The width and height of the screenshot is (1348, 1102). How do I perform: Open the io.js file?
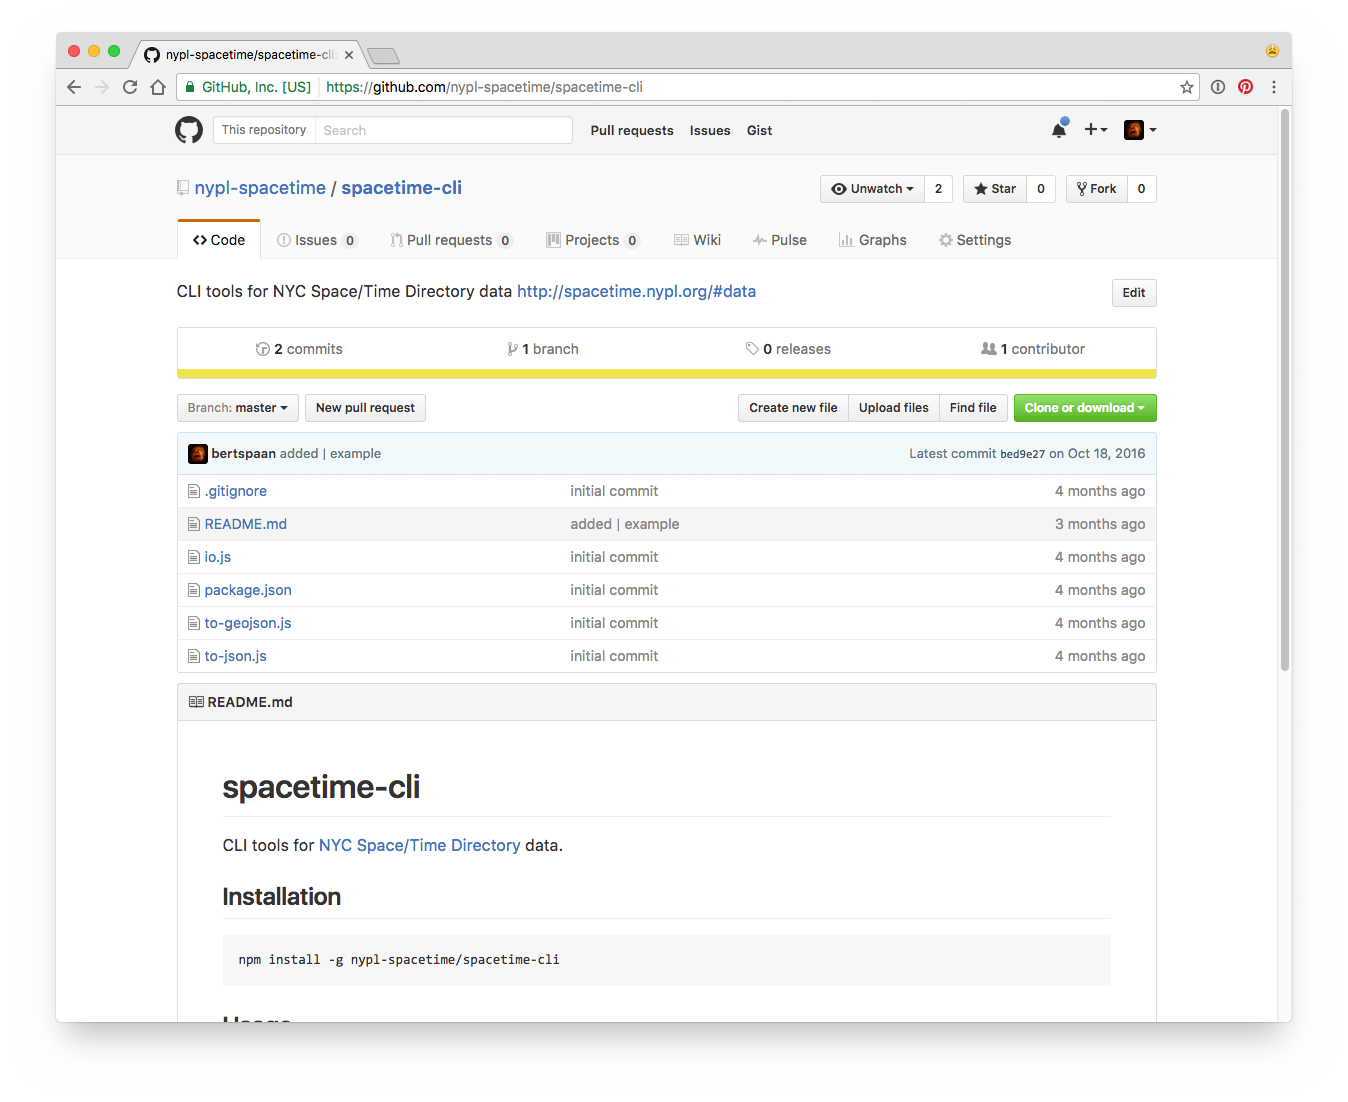[218, 557]
